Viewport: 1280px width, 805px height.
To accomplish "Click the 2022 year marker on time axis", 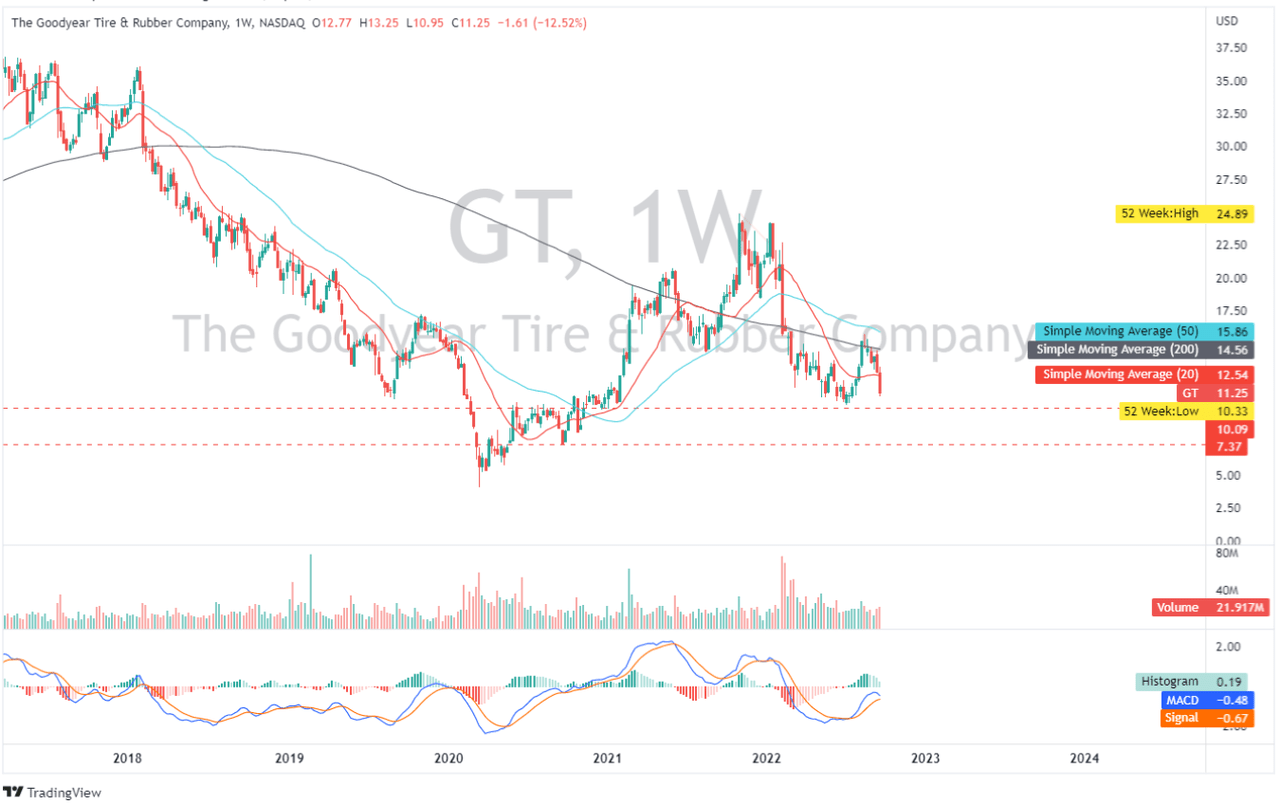I will (767, 758).
